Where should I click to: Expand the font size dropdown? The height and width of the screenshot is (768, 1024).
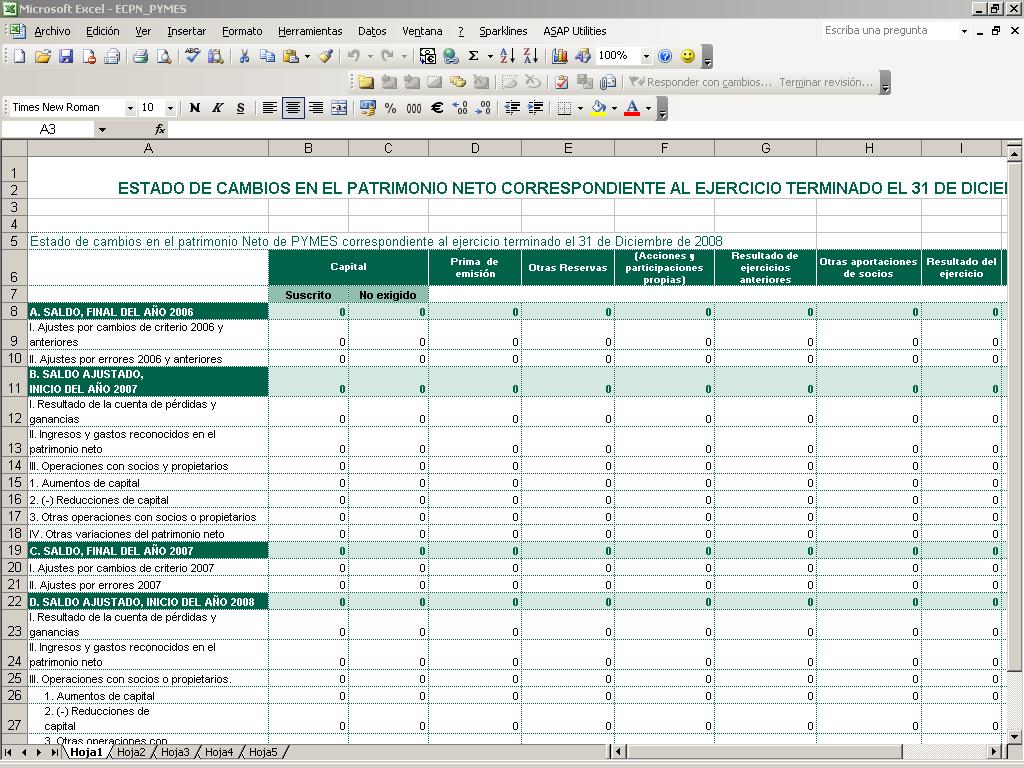click(x=170, y=108)
